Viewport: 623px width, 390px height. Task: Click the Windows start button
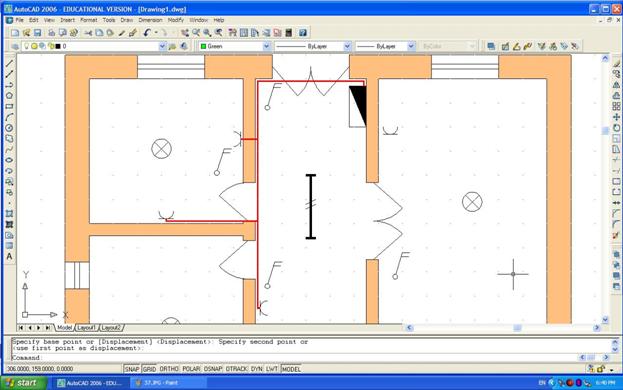point(23,383)
